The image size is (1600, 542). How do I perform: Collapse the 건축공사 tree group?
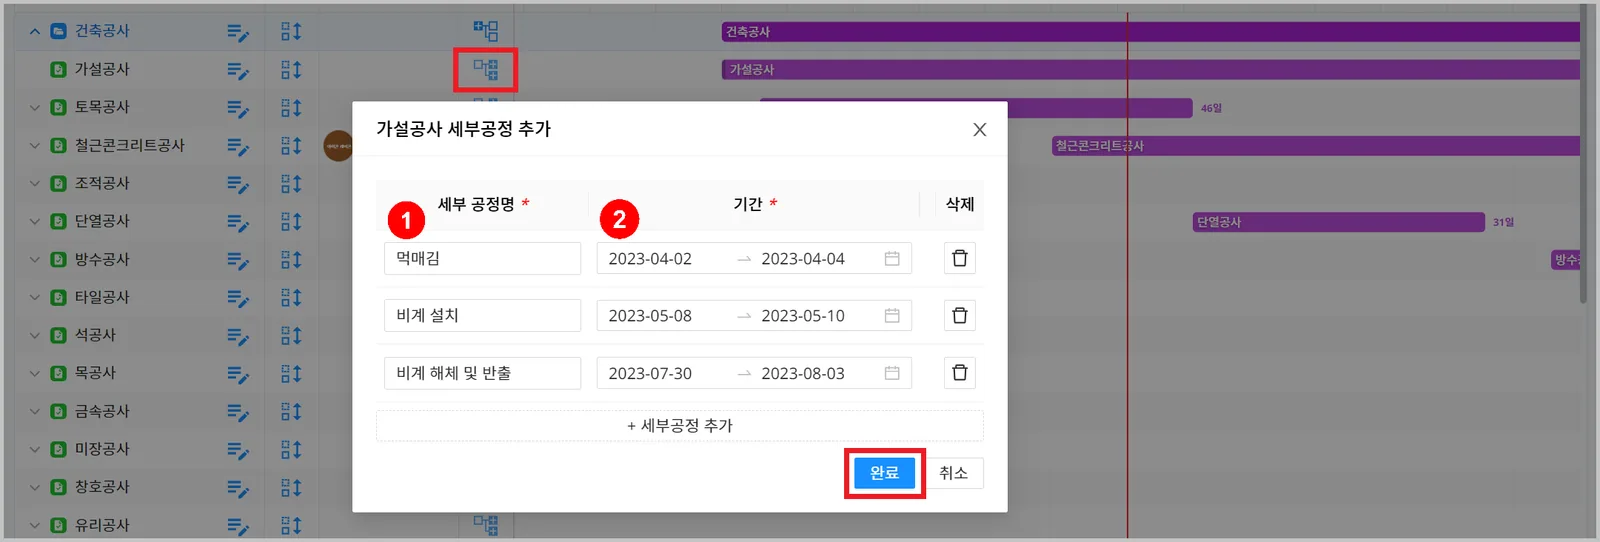[35, 31]
